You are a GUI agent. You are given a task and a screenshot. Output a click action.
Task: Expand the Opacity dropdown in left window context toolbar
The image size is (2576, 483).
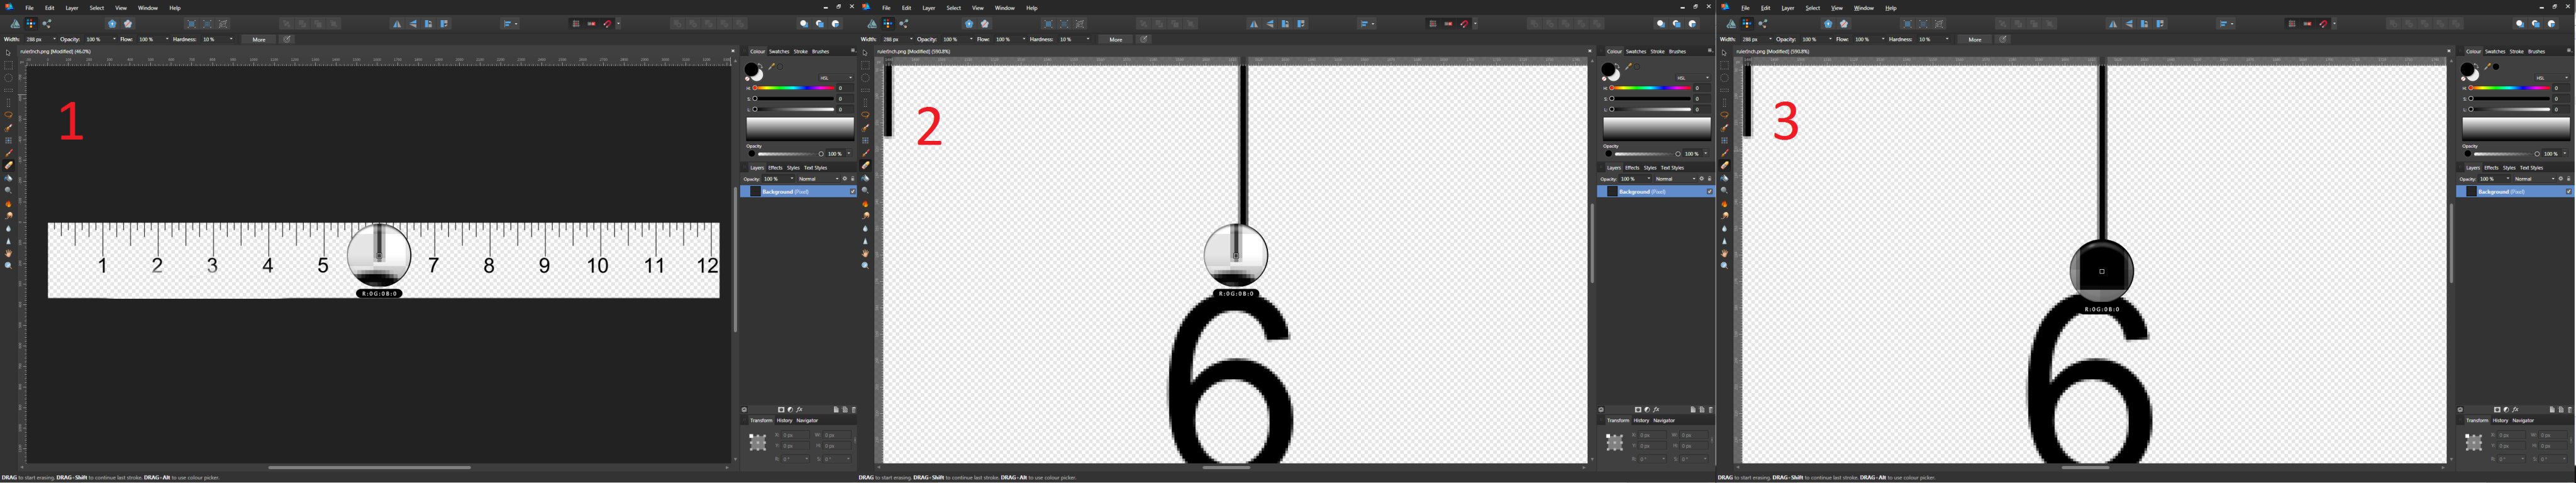click(x=114, y=39)
